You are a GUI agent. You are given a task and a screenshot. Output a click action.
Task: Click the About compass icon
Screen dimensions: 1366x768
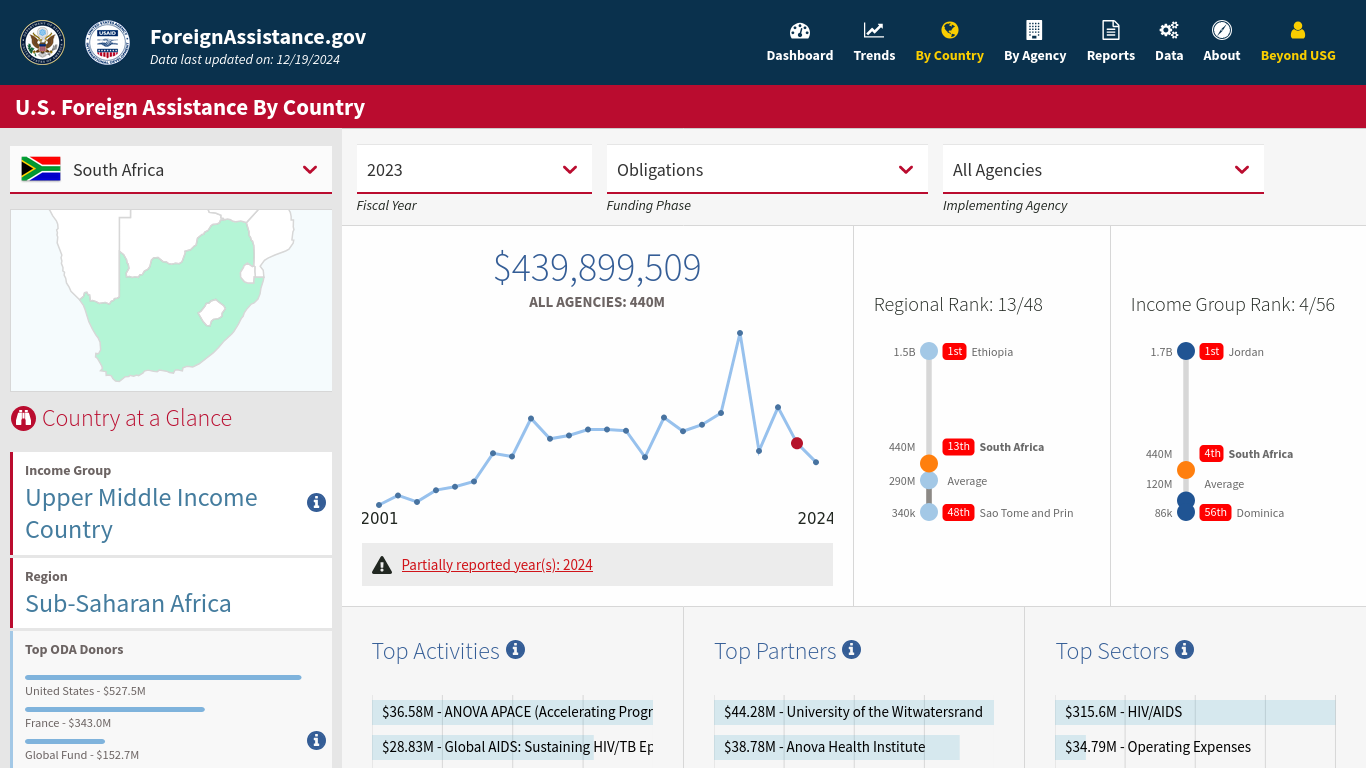point(1222,30)
